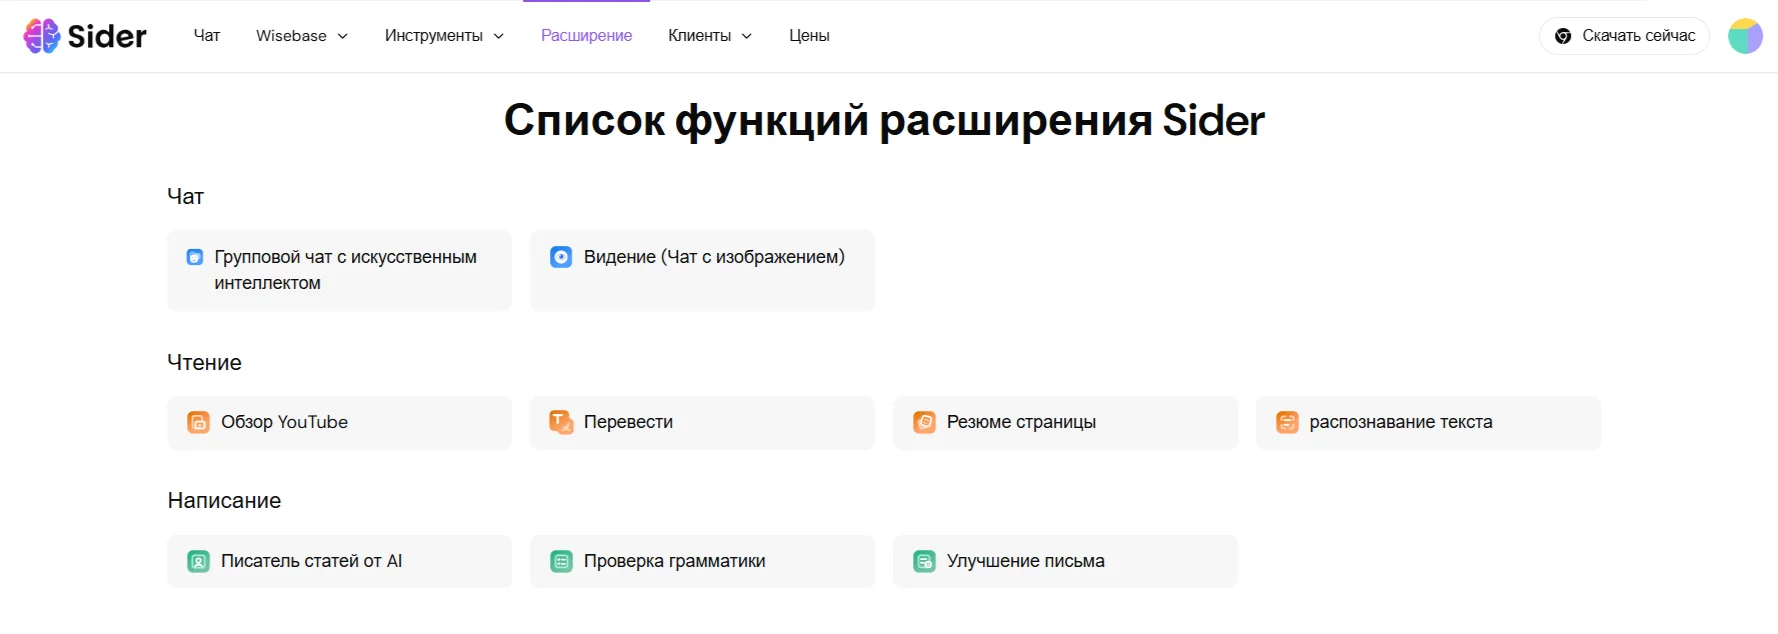The height and width of the screenshot is (634, 1778).
Task: Click the writing improvement icon
Action: (924, 561)
